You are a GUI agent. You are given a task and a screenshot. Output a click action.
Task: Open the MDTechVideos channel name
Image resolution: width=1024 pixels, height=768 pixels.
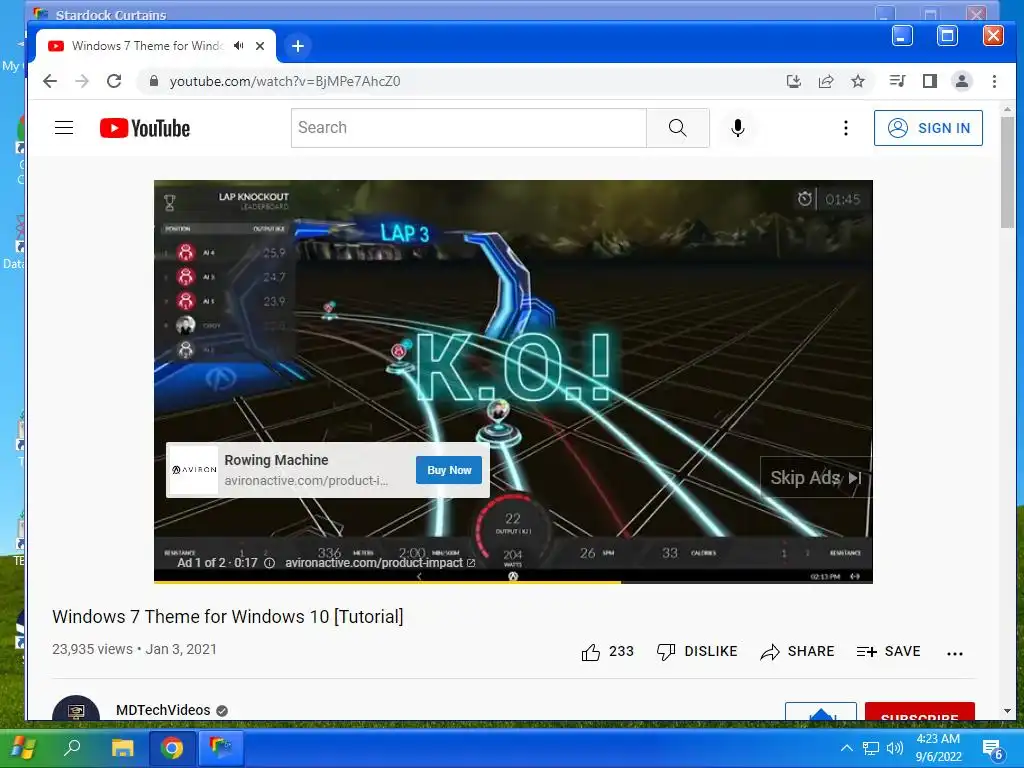pyautogui.click(x=163, y=710)
